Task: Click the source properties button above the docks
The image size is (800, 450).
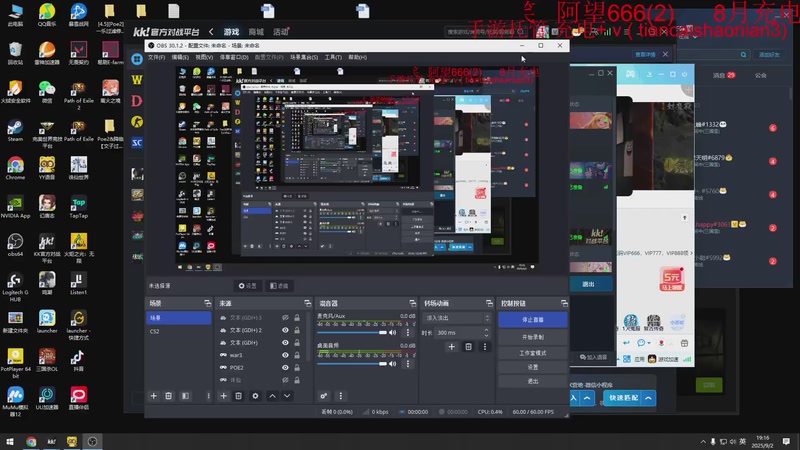Action: coord(247,286)
